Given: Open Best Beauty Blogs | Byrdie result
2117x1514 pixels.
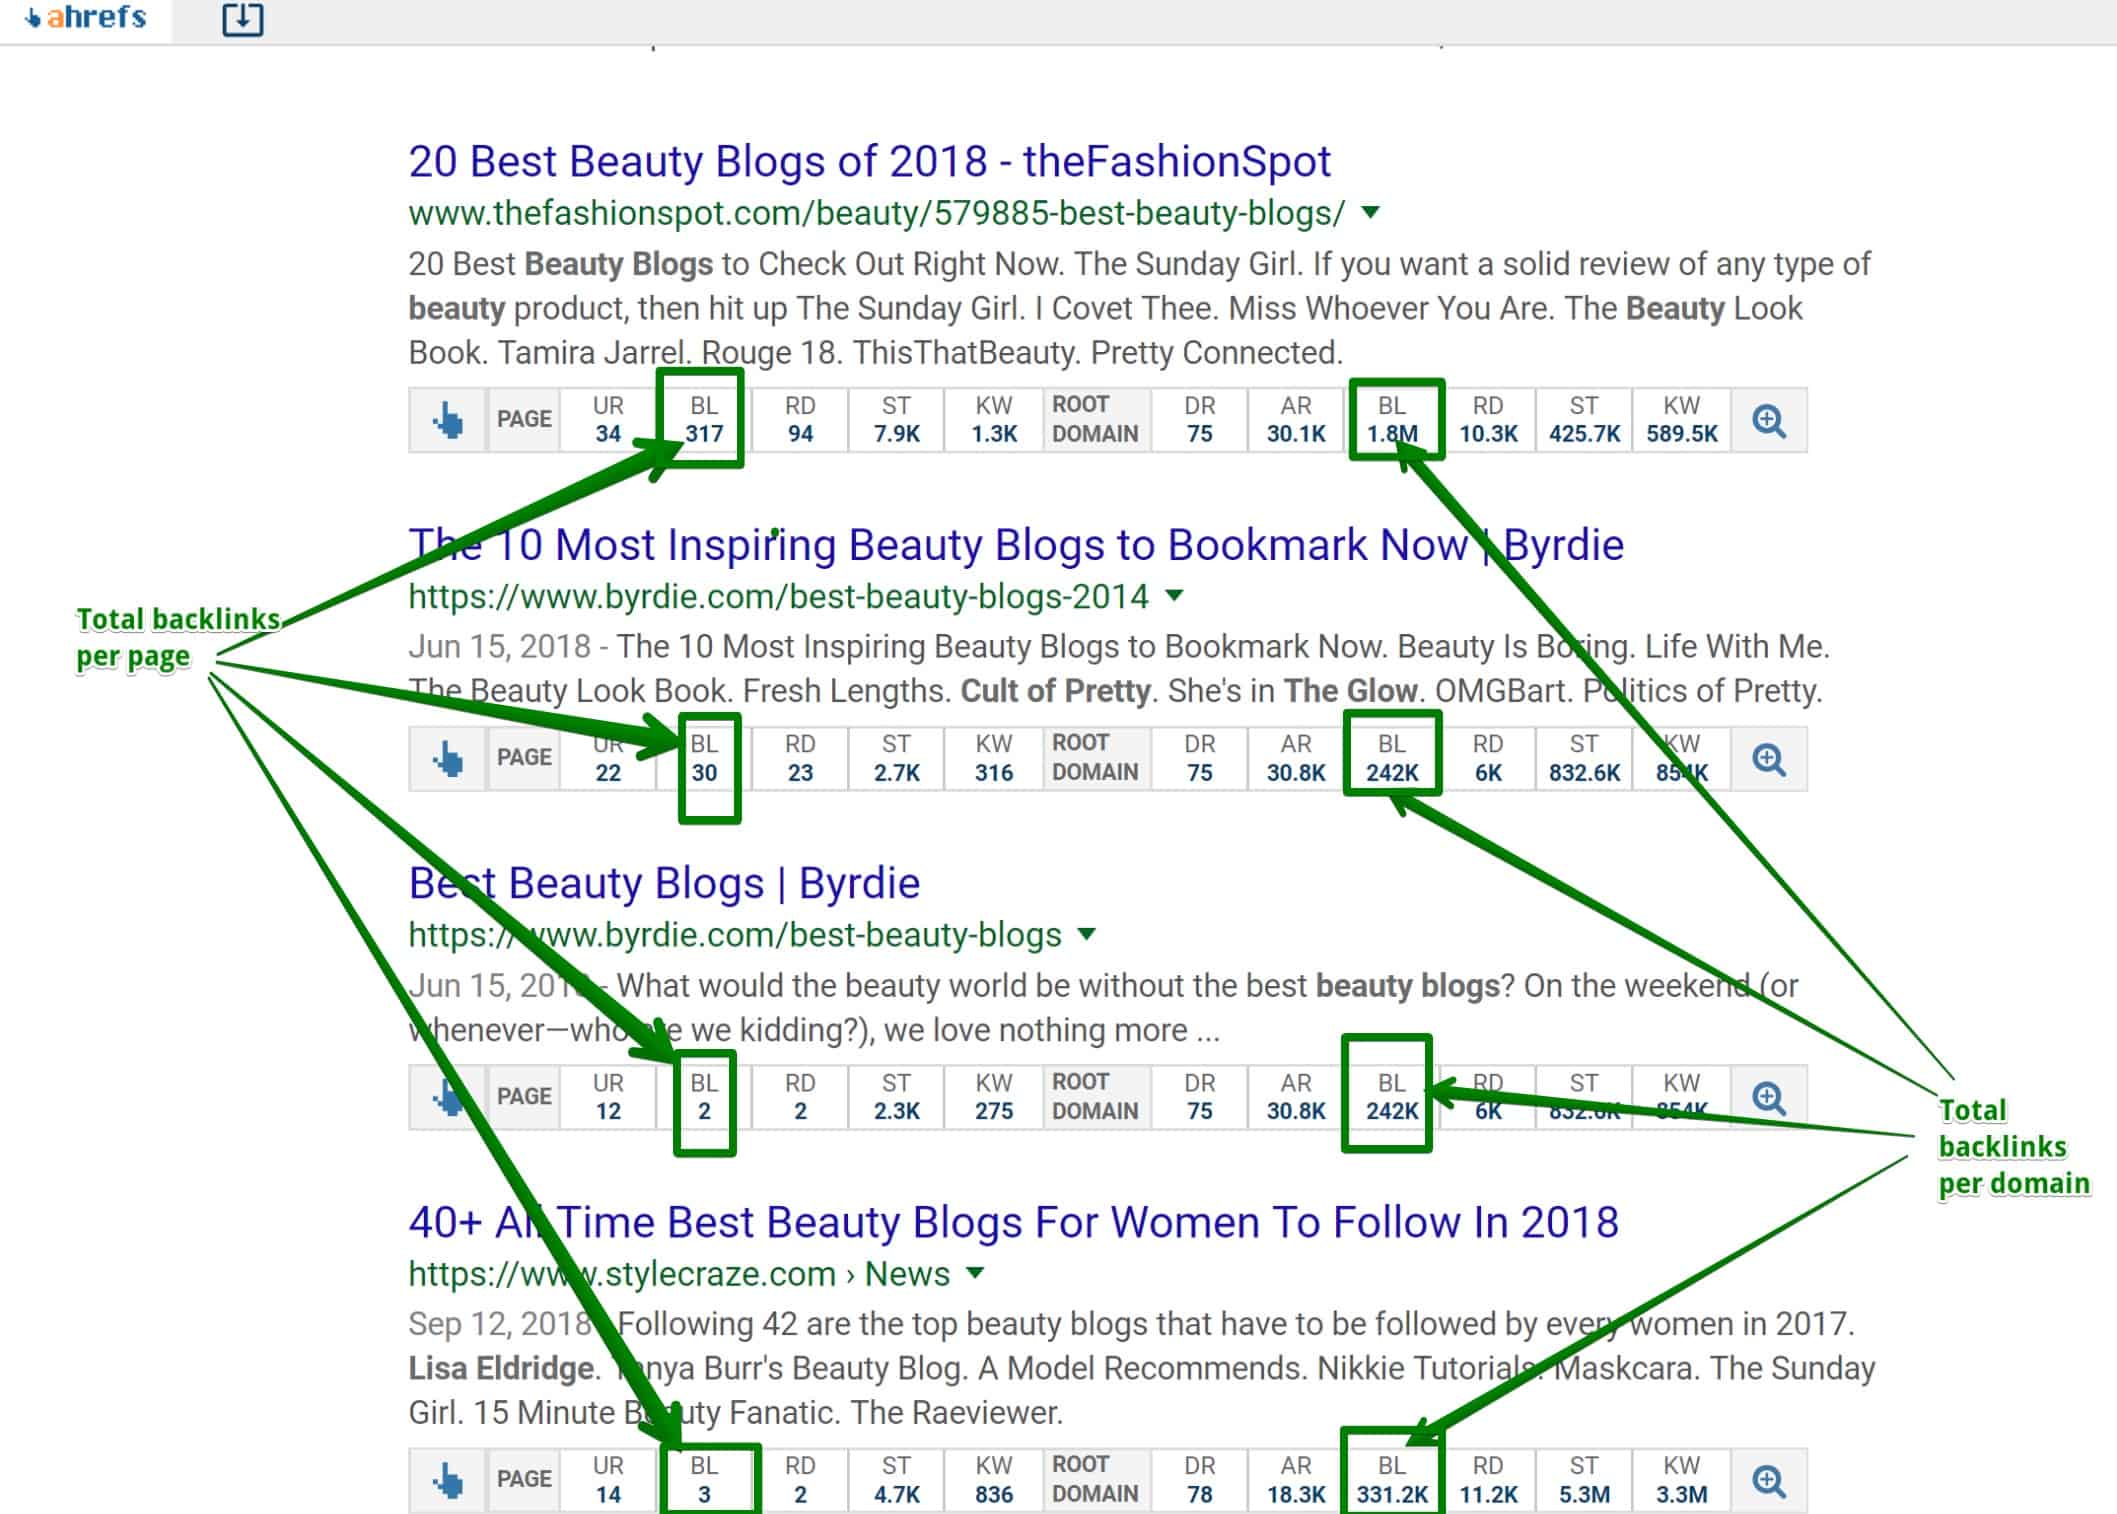Looking at the screenshot, I should 664,884.
